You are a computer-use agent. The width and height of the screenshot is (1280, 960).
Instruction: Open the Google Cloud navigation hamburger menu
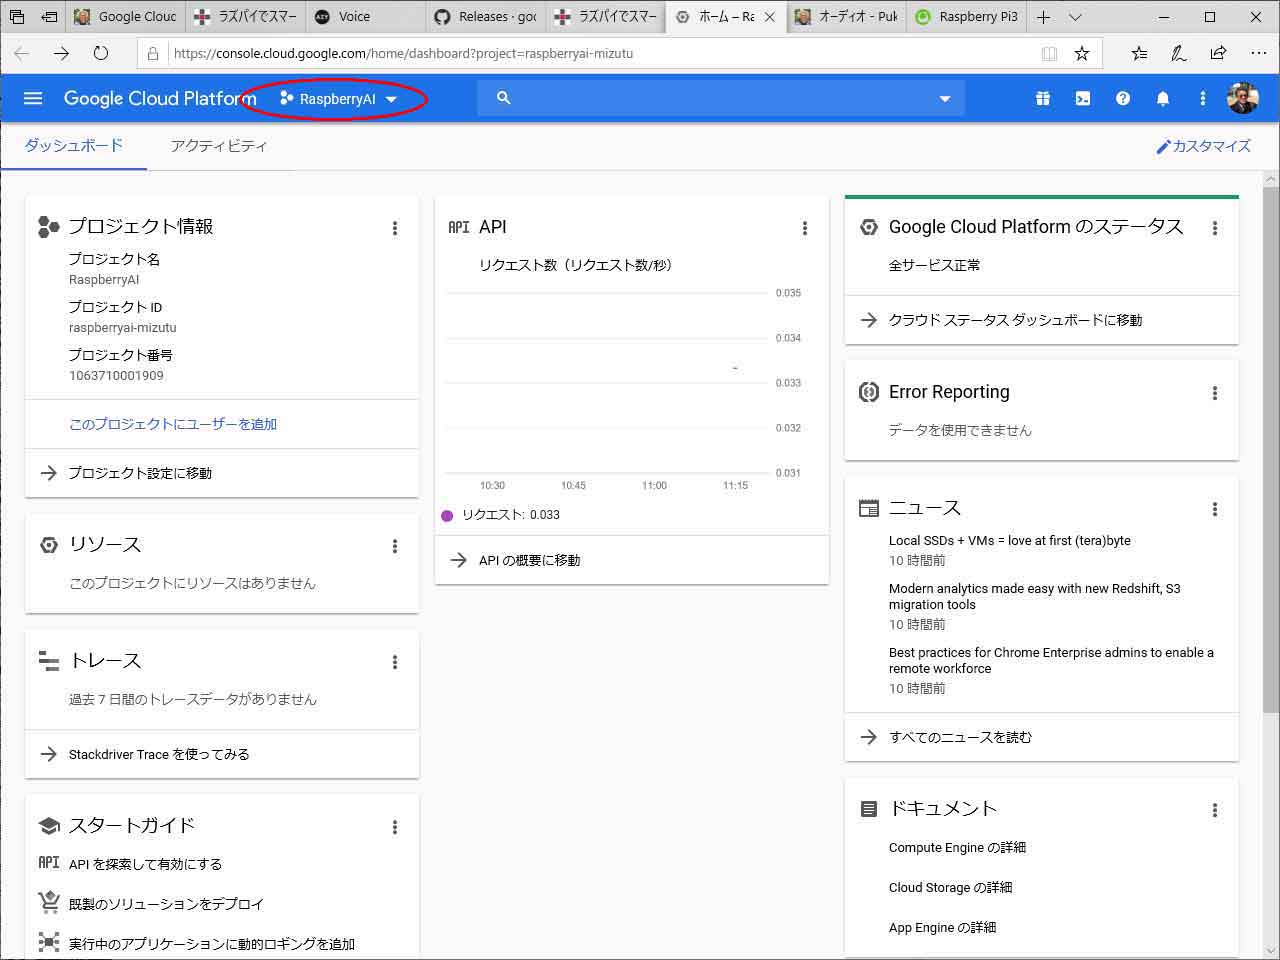coord(33,98)
